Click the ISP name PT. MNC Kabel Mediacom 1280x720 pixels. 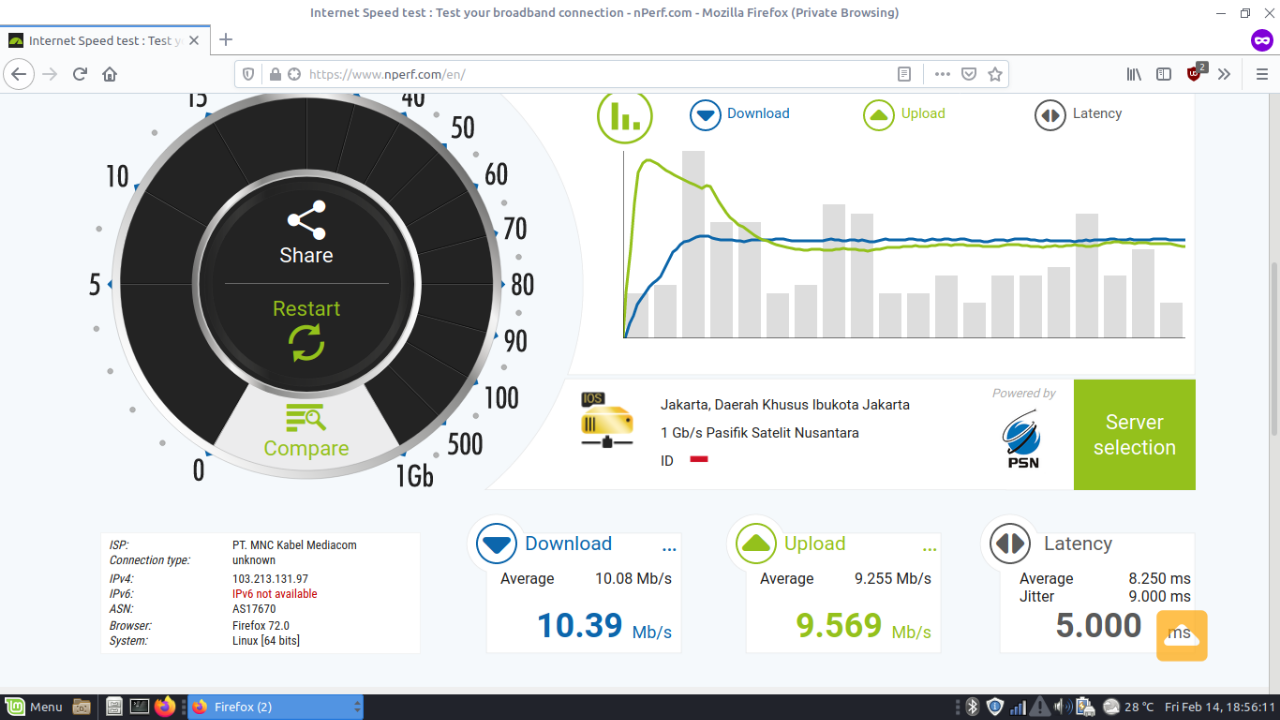pyautogui.click(x=294, y=545)
